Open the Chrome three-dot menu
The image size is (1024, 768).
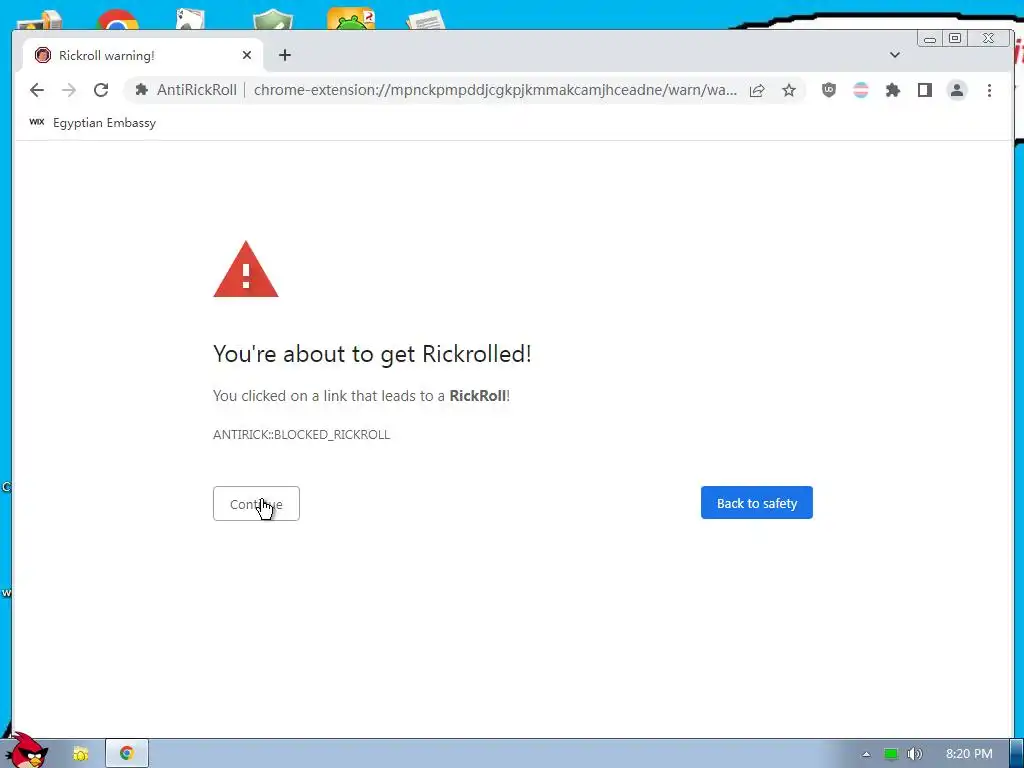tap(989, 90)
